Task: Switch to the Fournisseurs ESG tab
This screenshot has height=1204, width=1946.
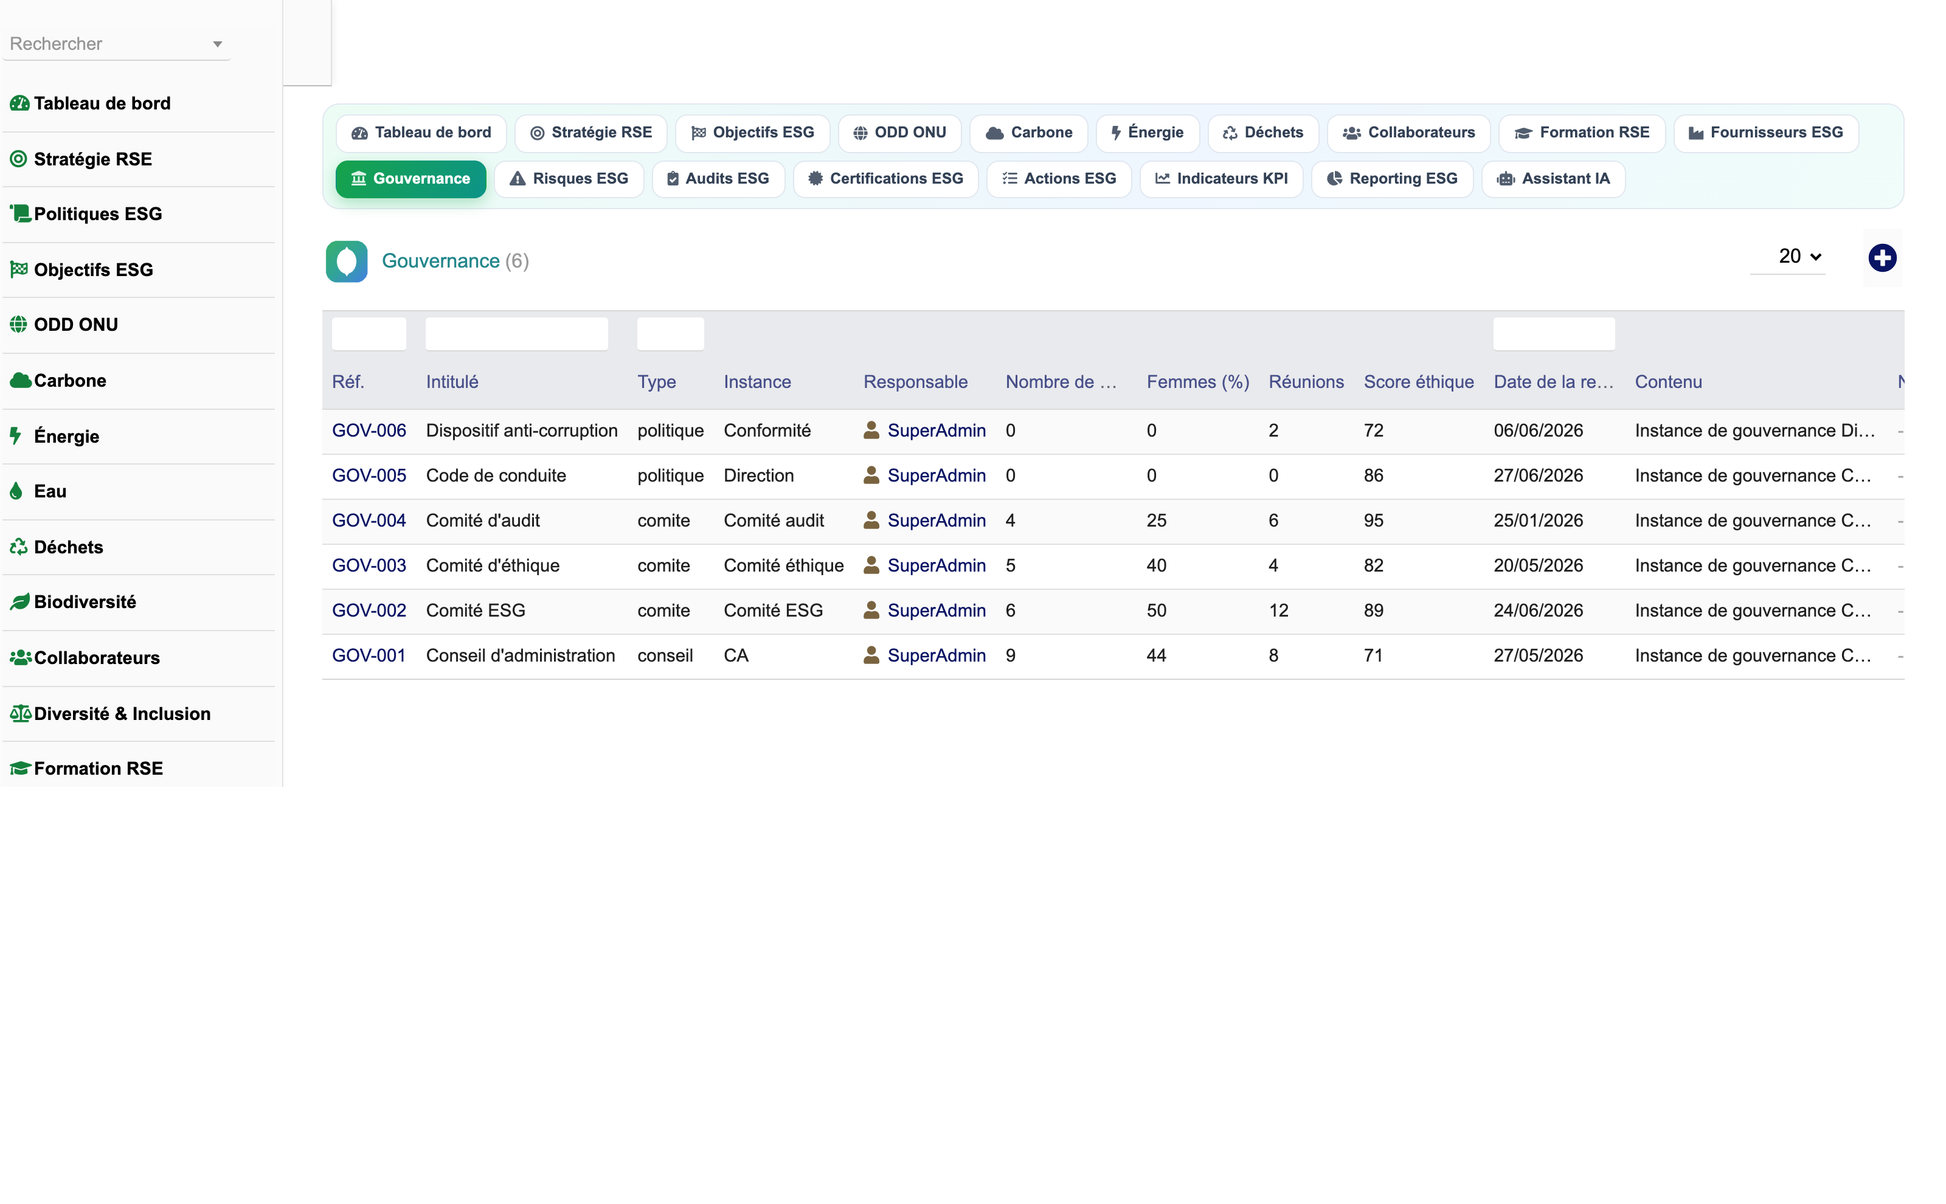Action: pos(1766,133)
